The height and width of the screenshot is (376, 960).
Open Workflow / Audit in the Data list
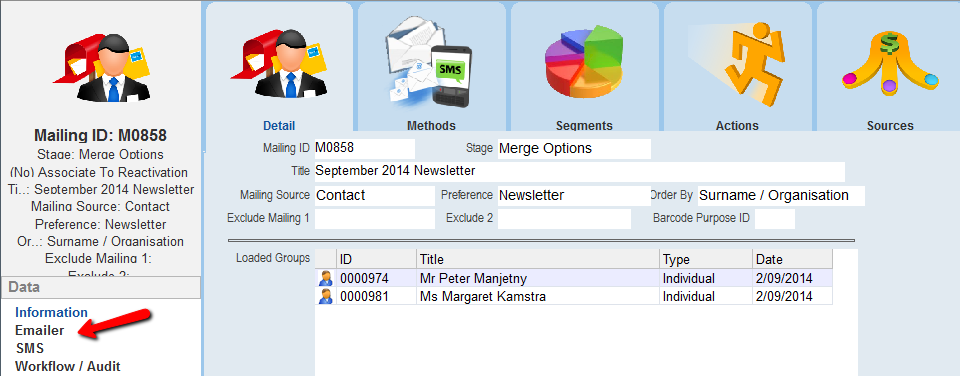(x=68, y=366)
